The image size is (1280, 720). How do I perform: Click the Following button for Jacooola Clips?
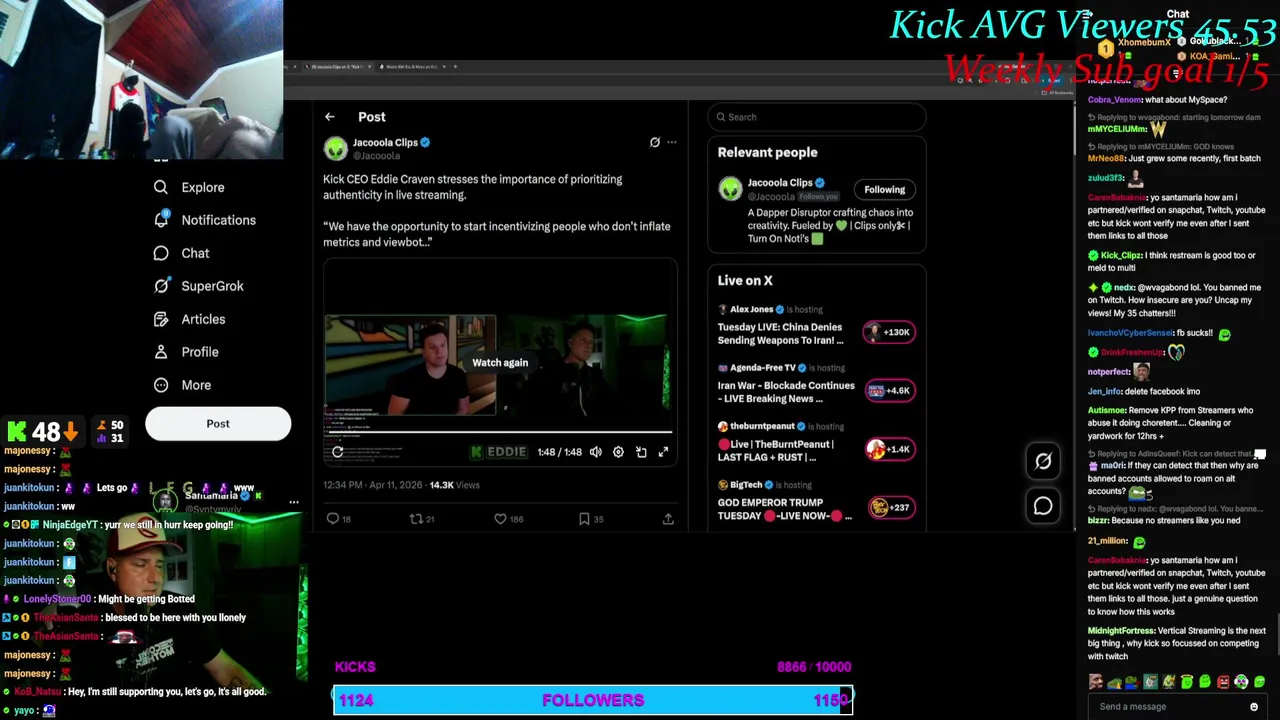(885, 190)
